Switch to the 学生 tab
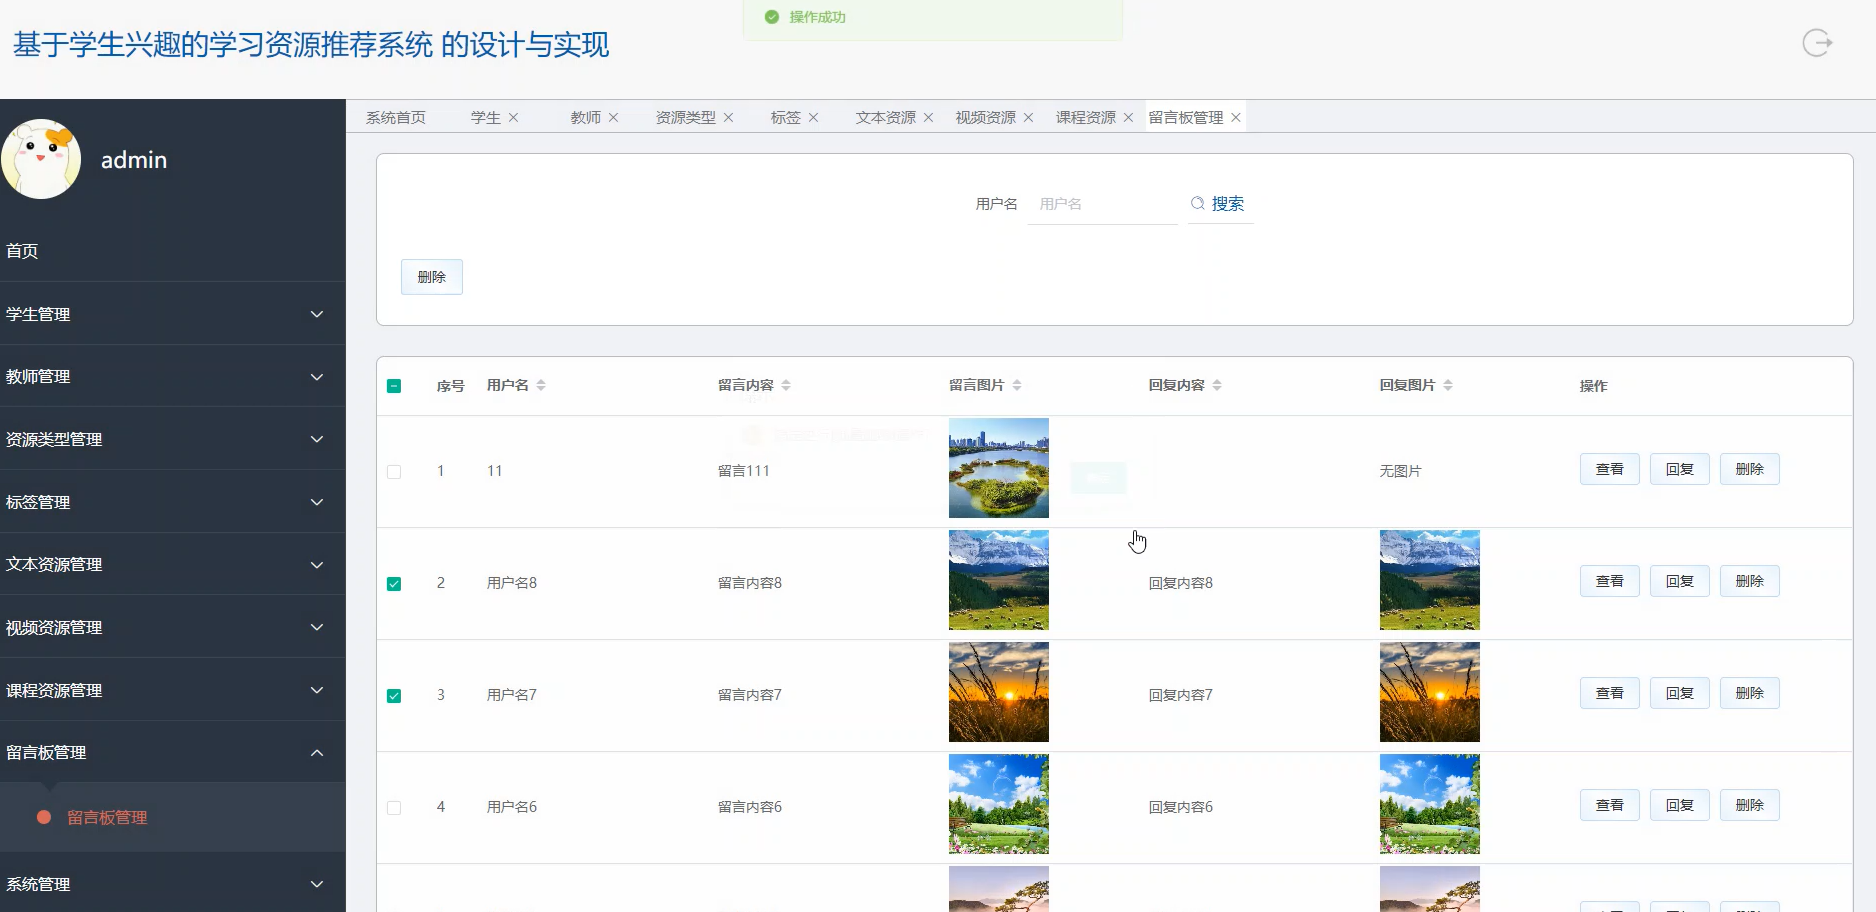Screen dimensions: 1876x912 [486, 117]
